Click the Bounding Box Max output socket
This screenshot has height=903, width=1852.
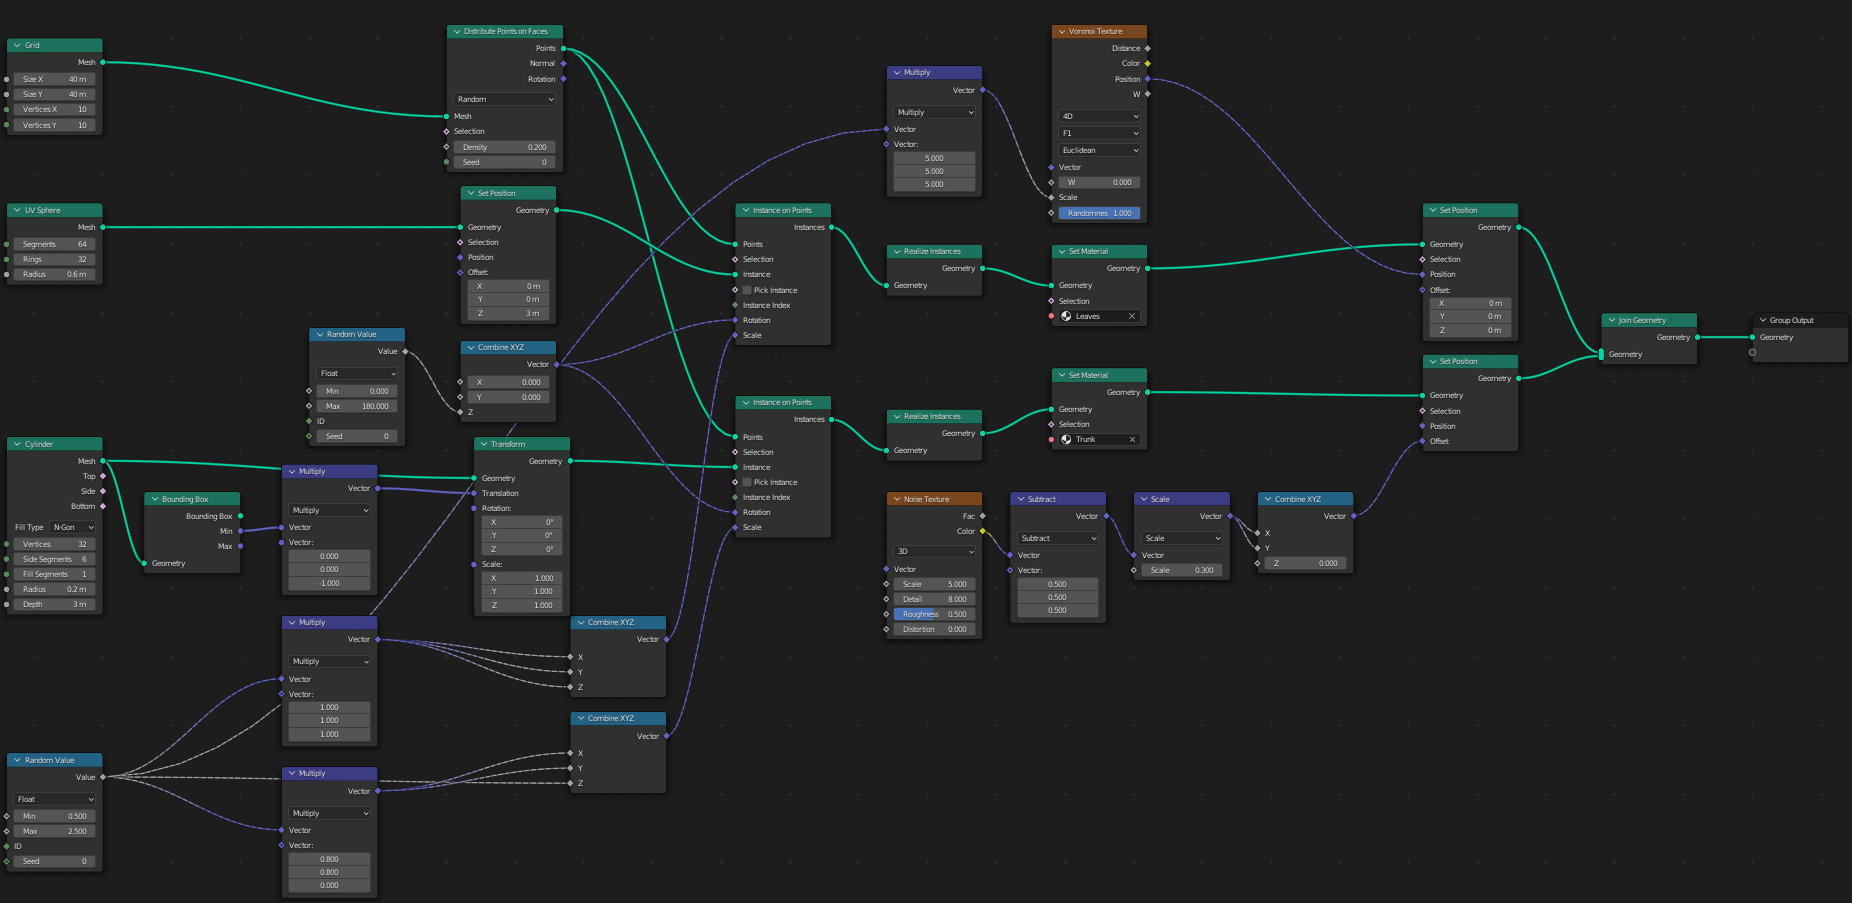240,546
